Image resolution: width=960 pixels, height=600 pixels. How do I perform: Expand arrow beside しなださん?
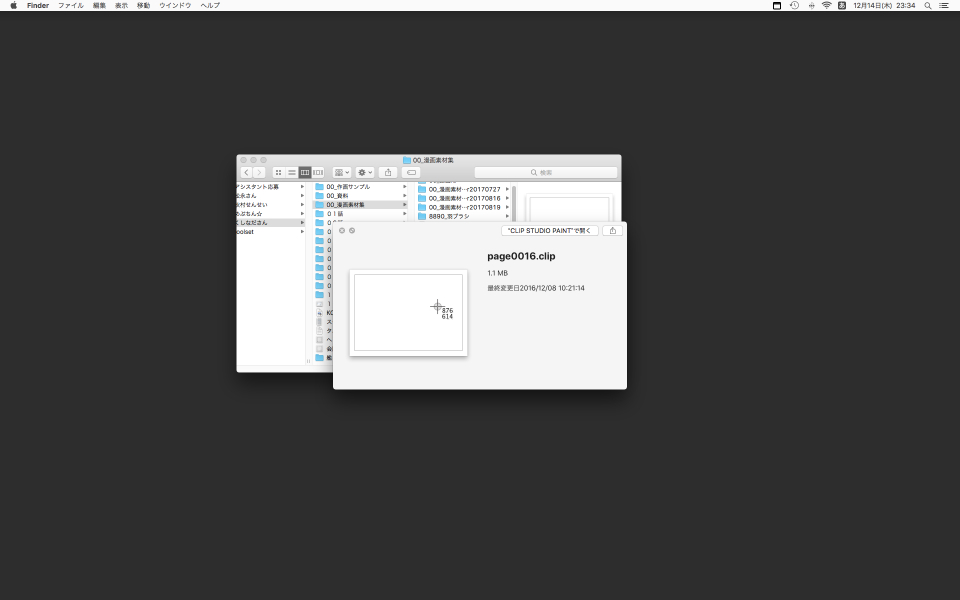tap(302, 223)
